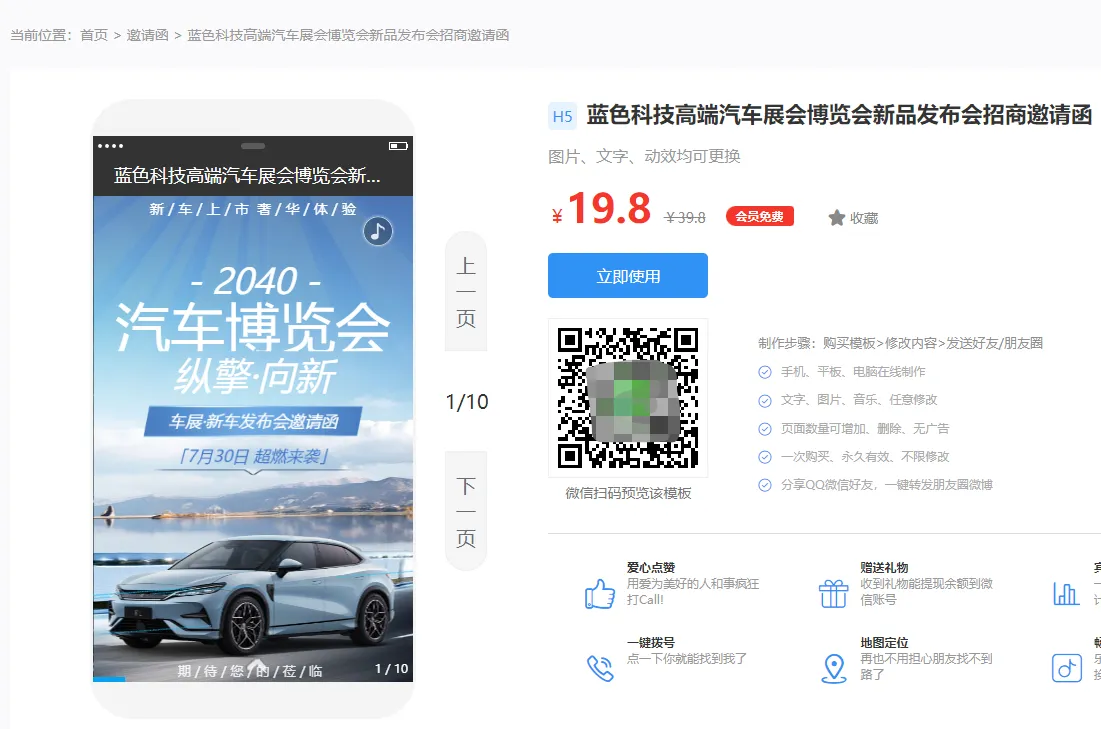Viewport: 1101px width, 729px height.
Task: Click the up-arrow swipe icon at preview bottom
Action: 257,667
